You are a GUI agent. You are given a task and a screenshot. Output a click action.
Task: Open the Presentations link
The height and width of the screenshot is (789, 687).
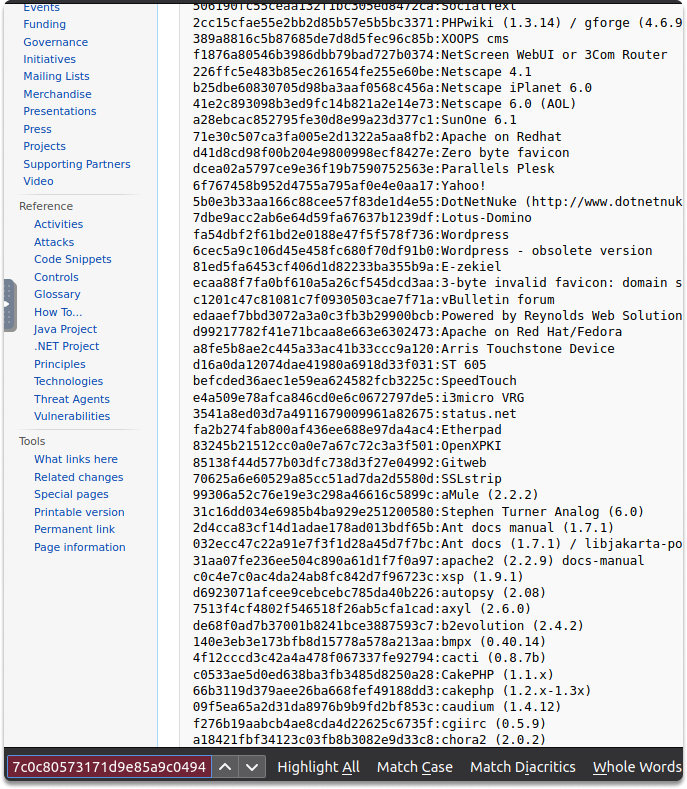[59, 111]
